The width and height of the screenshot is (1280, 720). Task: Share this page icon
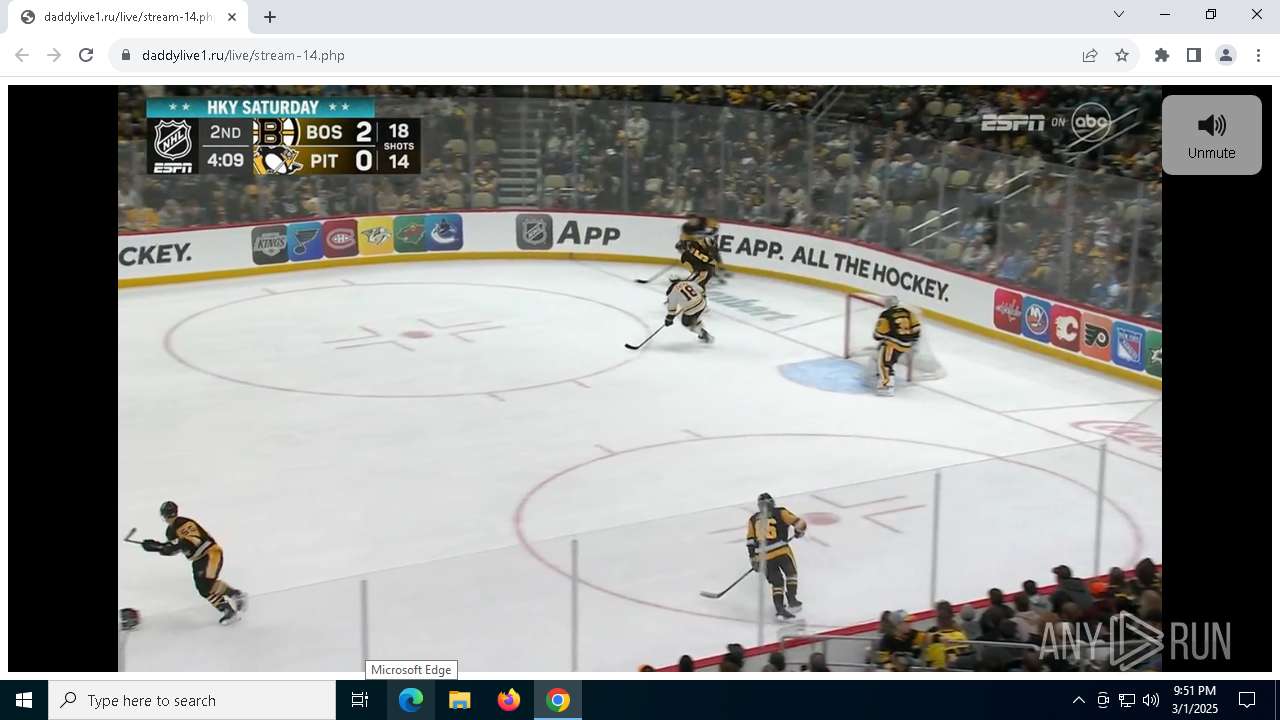(x=1090, y=55)
